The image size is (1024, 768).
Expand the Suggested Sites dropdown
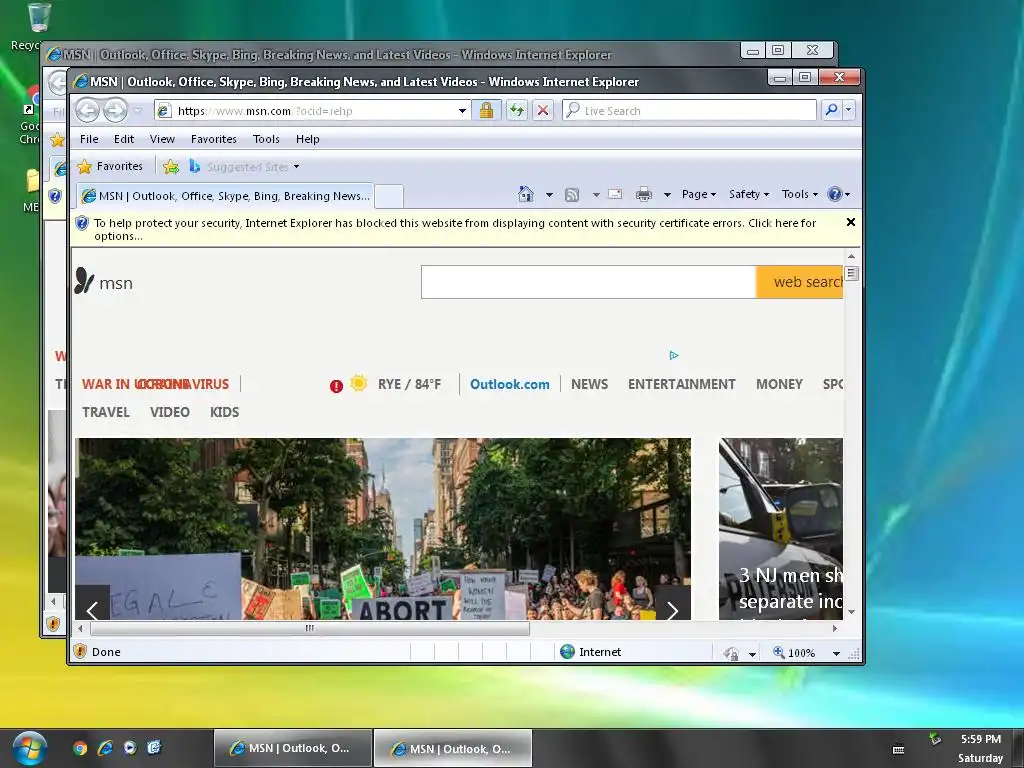pos(296,167)
